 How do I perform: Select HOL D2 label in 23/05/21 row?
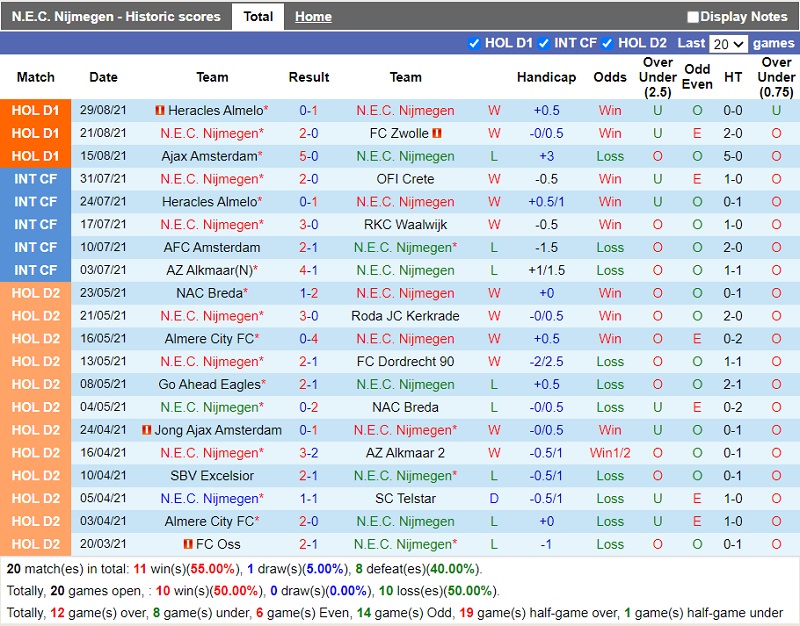click(x=35, y=293)
